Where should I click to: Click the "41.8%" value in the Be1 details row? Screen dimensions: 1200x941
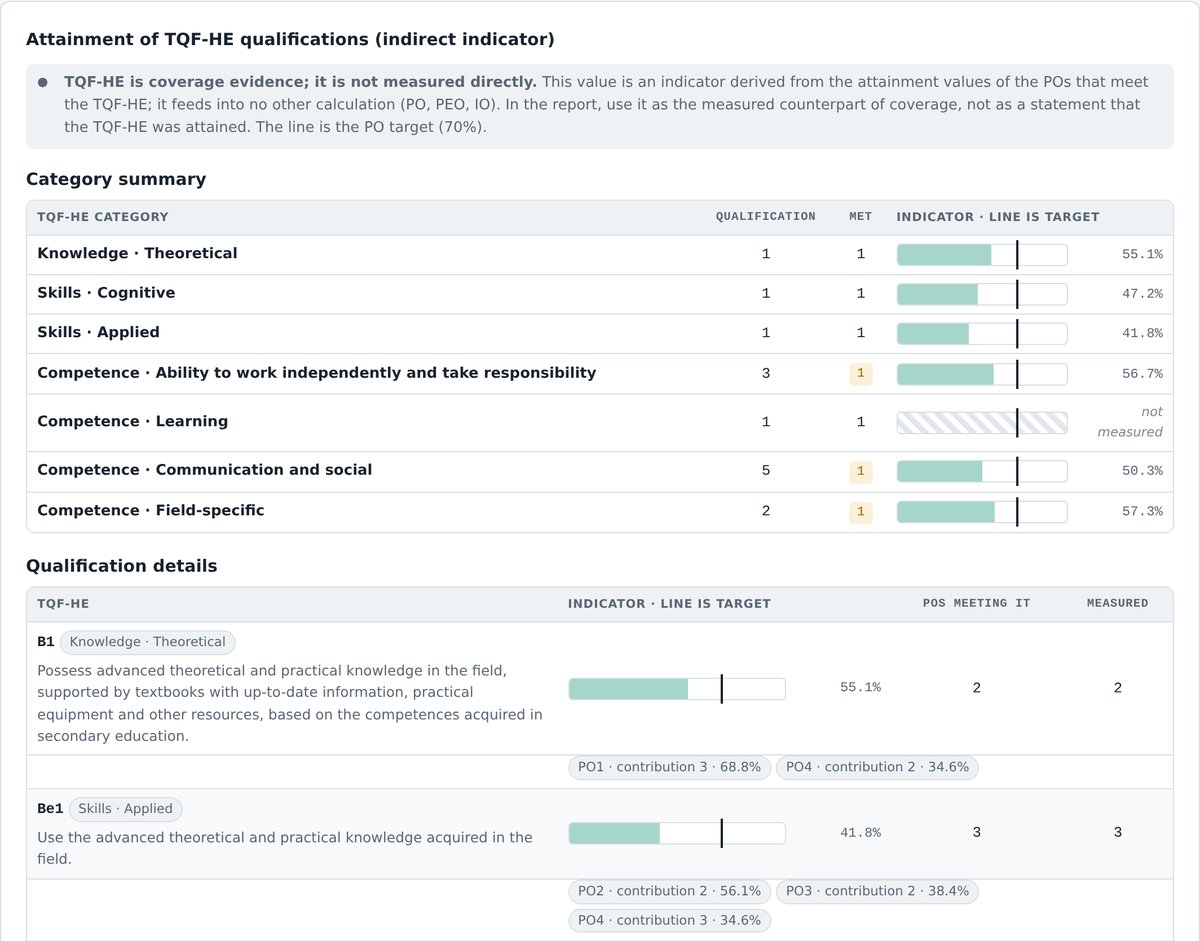(x=860, y=833)
